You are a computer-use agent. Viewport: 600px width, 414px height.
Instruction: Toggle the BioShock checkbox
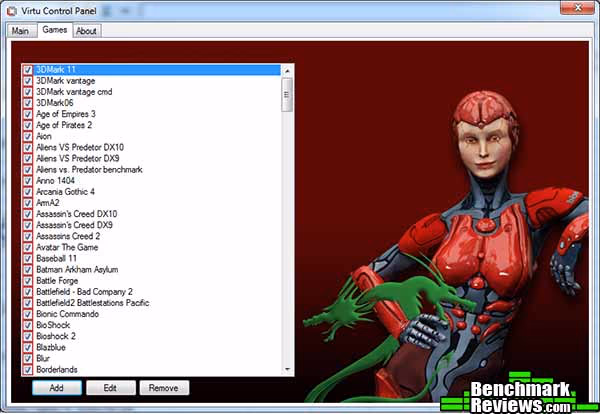click(x=28, y=325)
